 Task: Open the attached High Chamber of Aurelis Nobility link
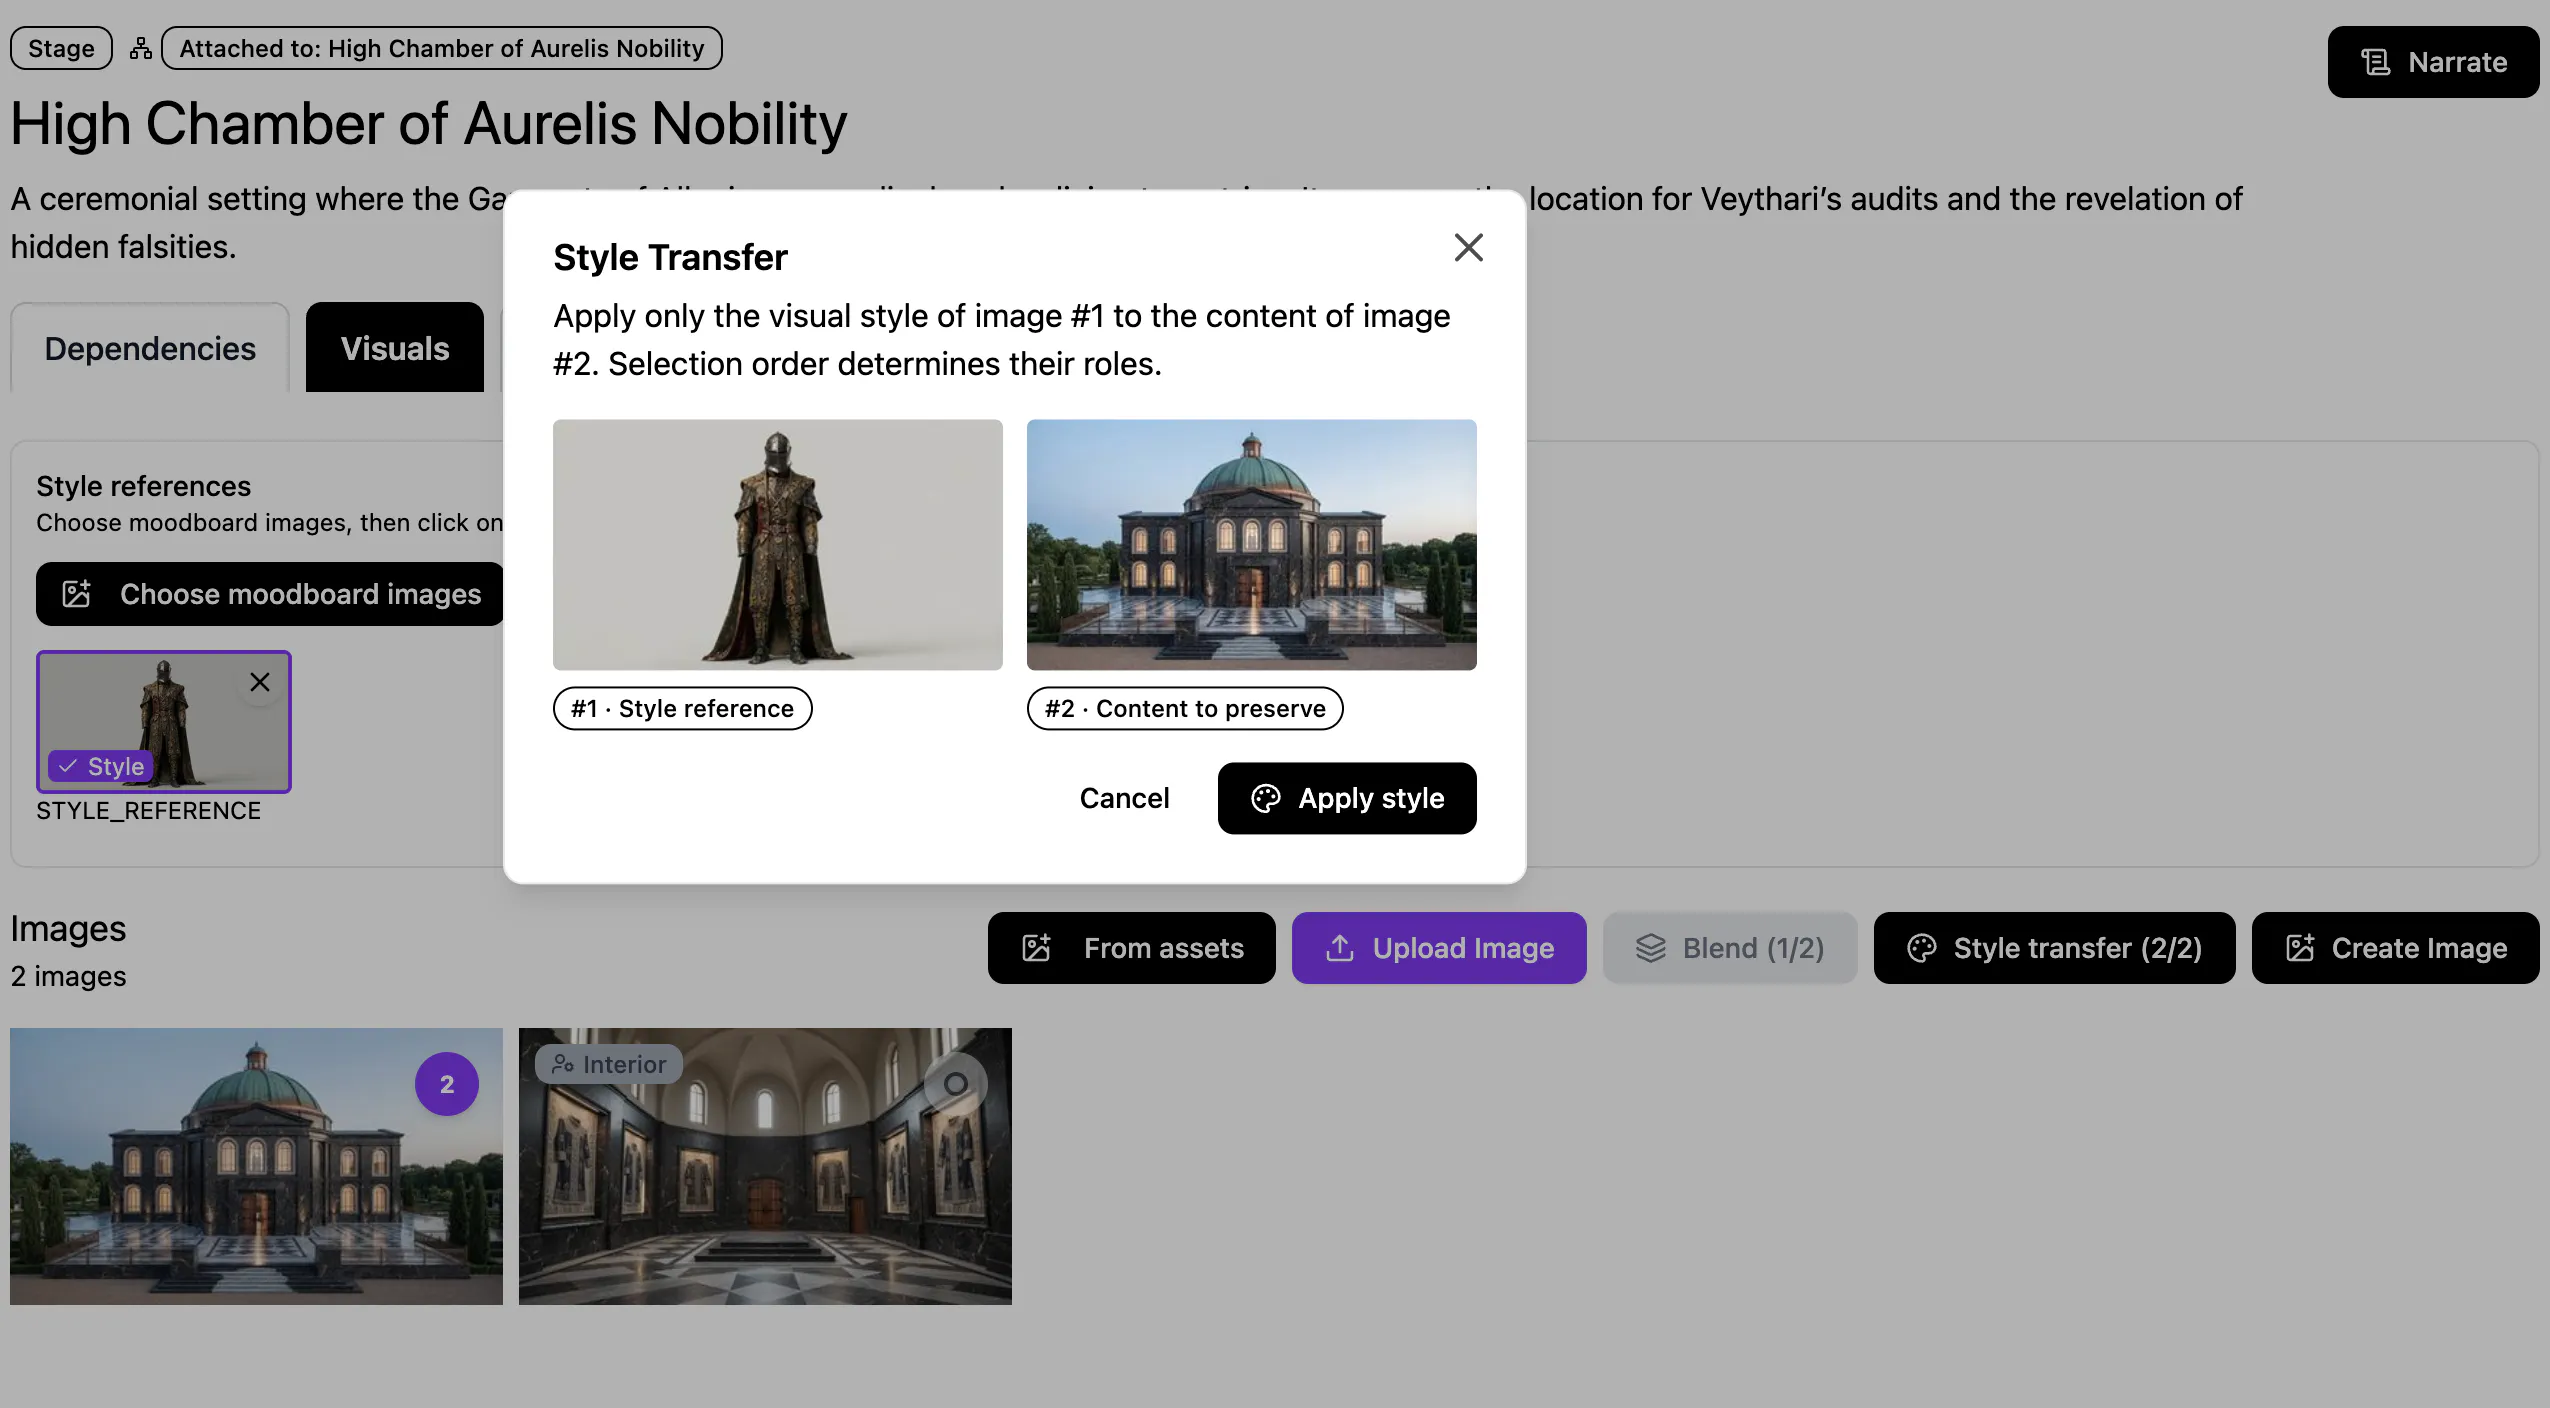tap(442, 48)
